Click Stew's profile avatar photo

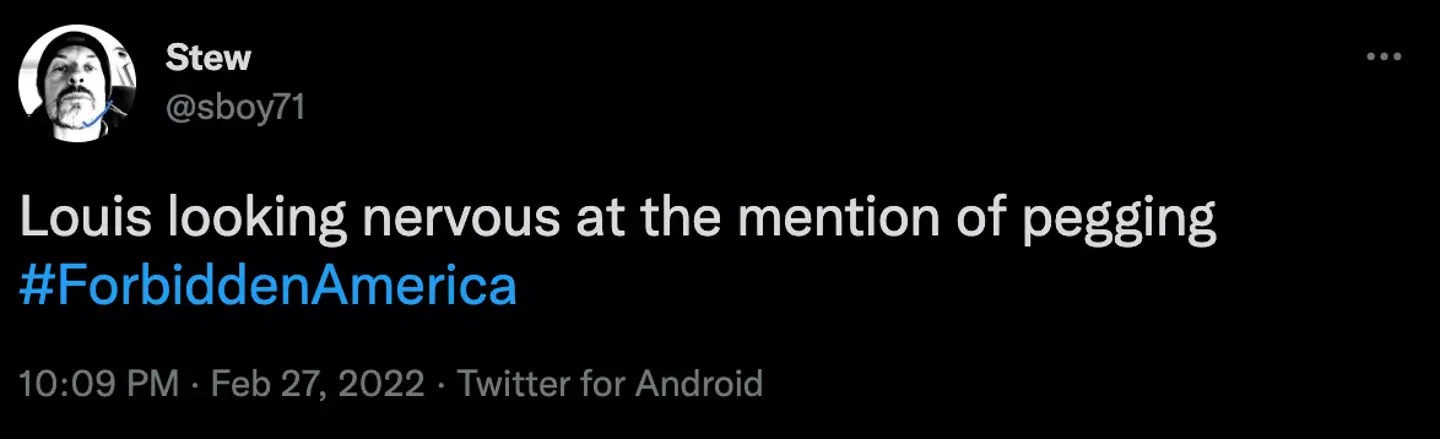point(78,84)
